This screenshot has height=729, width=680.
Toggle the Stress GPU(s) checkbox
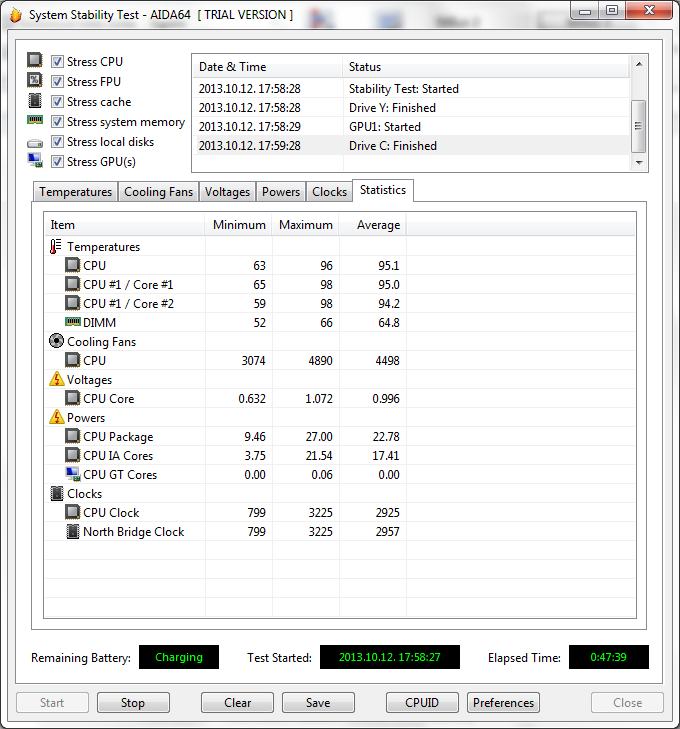57,161
